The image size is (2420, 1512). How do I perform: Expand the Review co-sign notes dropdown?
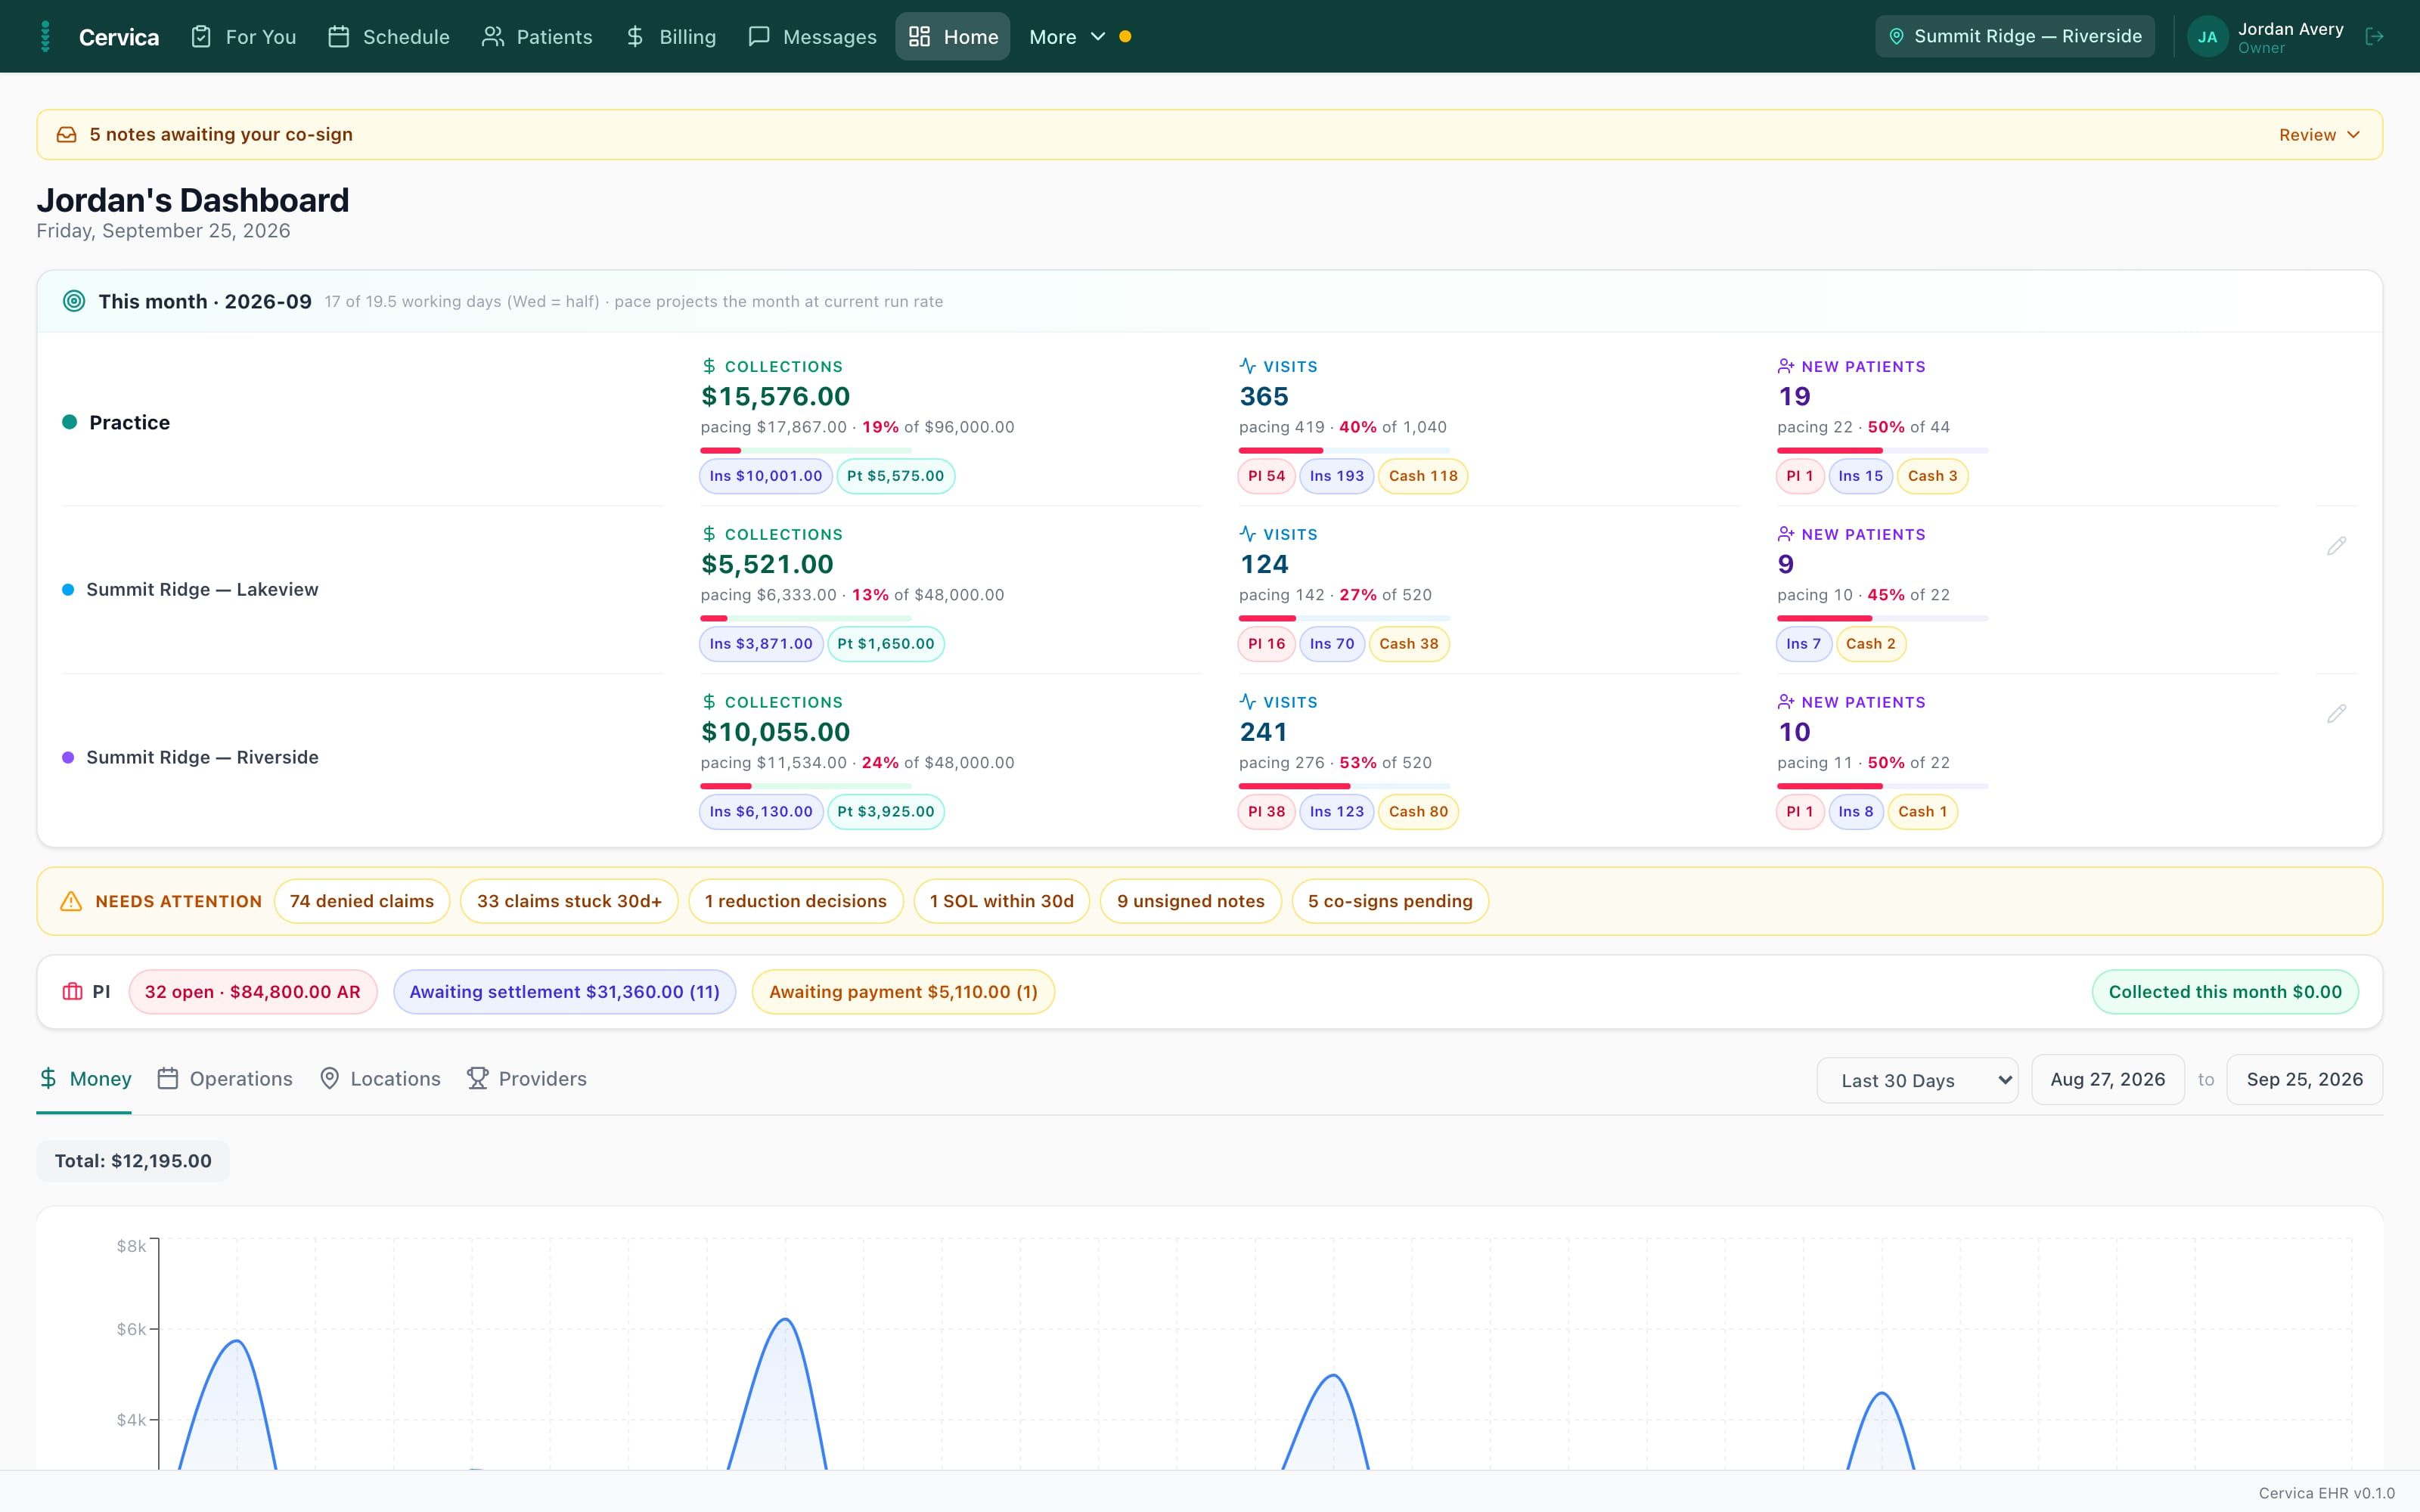(x=2319, y=135)
